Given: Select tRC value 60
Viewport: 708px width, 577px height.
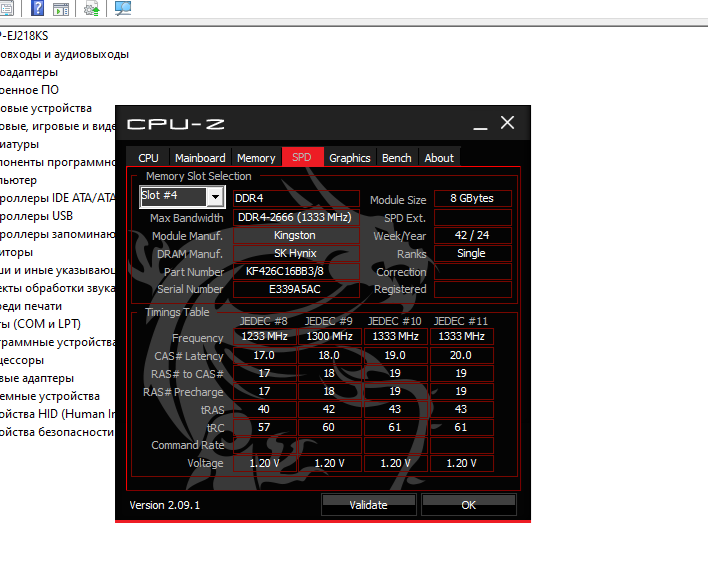Looking at the screenshot, I should [330, 428].
